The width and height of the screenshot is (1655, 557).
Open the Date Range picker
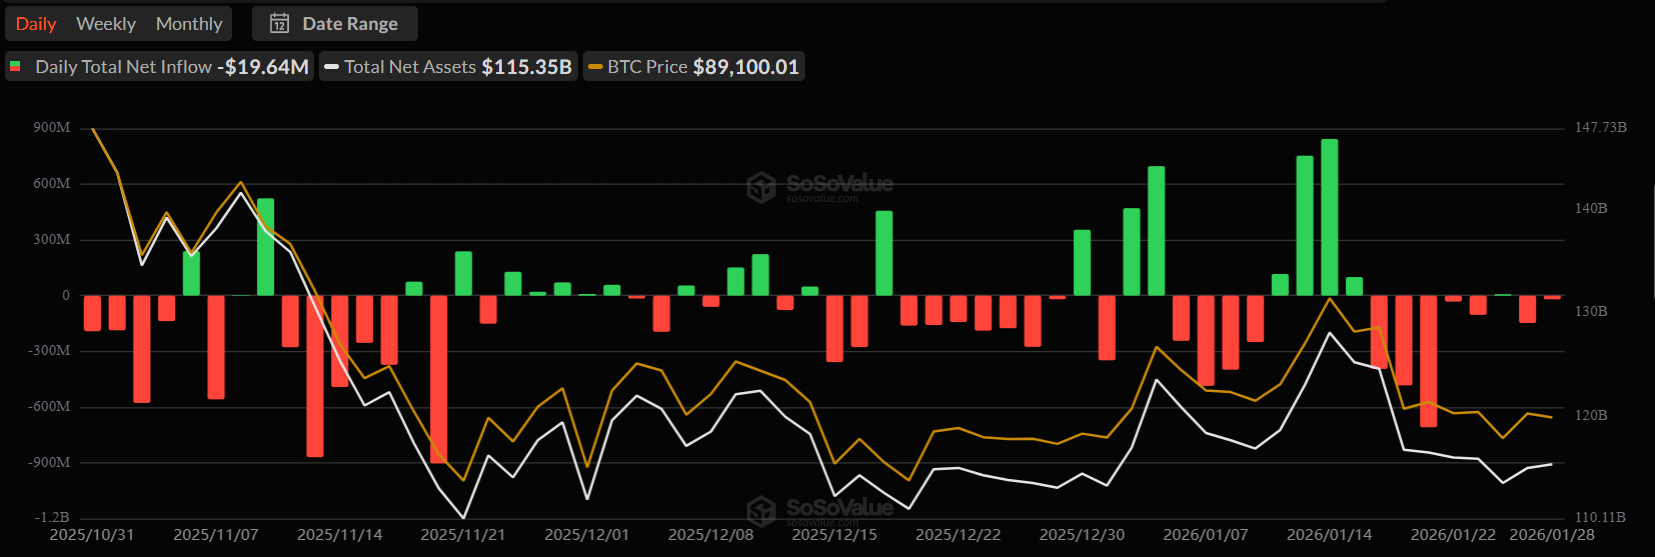(x=349, y=23)
